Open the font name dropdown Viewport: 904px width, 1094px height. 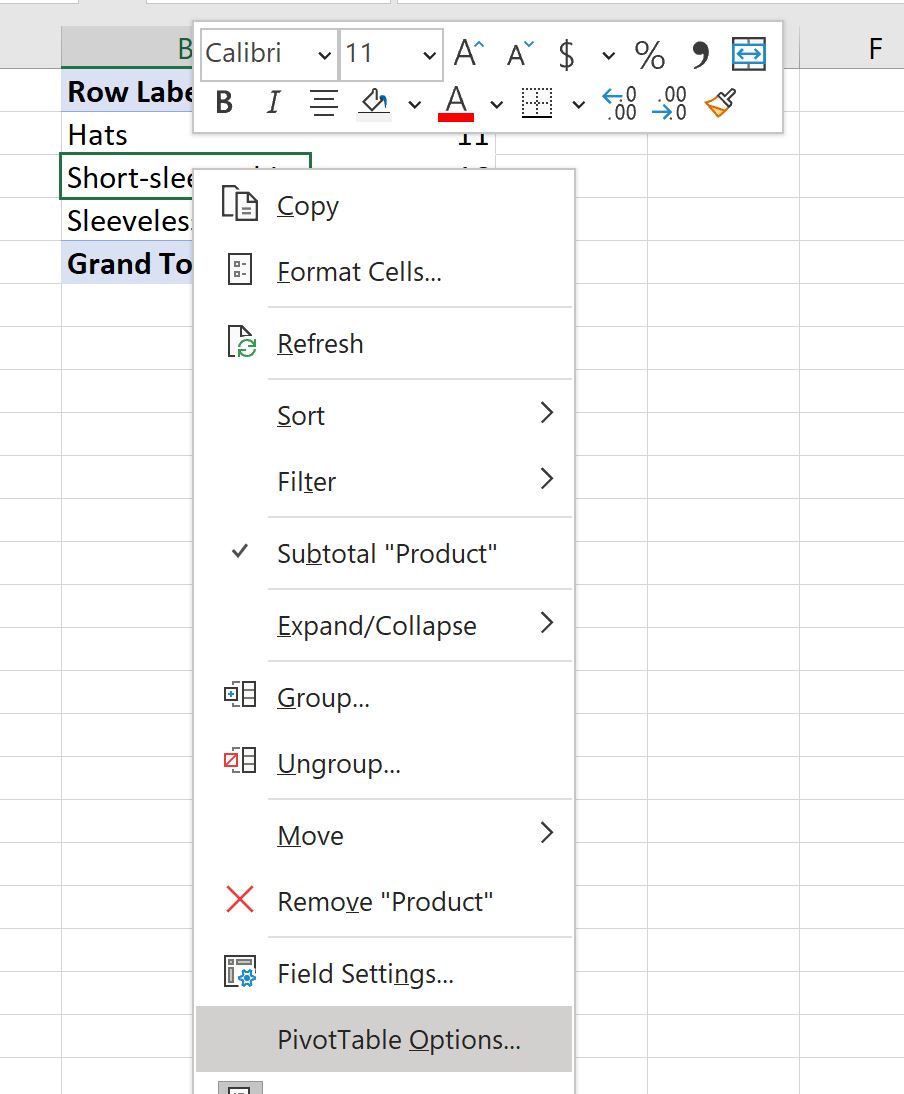point(327,55)
